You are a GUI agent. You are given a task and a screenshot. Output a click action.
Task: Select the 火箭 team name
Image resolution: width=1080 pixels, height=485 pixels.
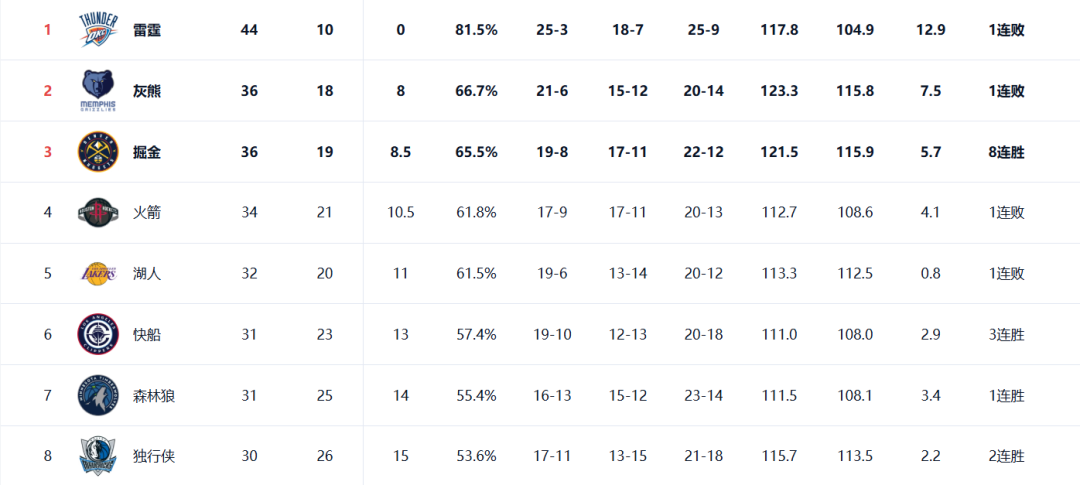point(147,212)
